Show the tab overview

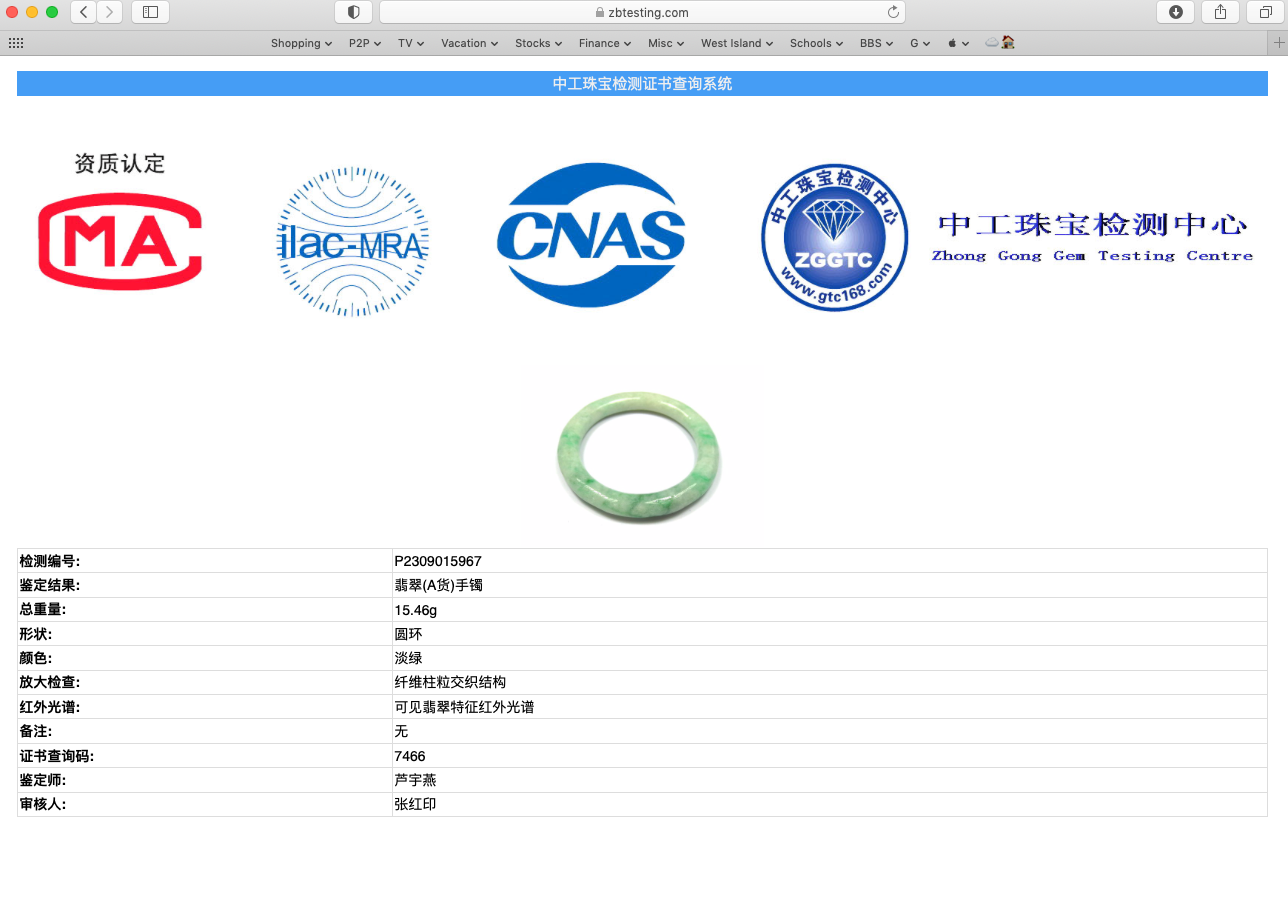[x=1266, y=12]
